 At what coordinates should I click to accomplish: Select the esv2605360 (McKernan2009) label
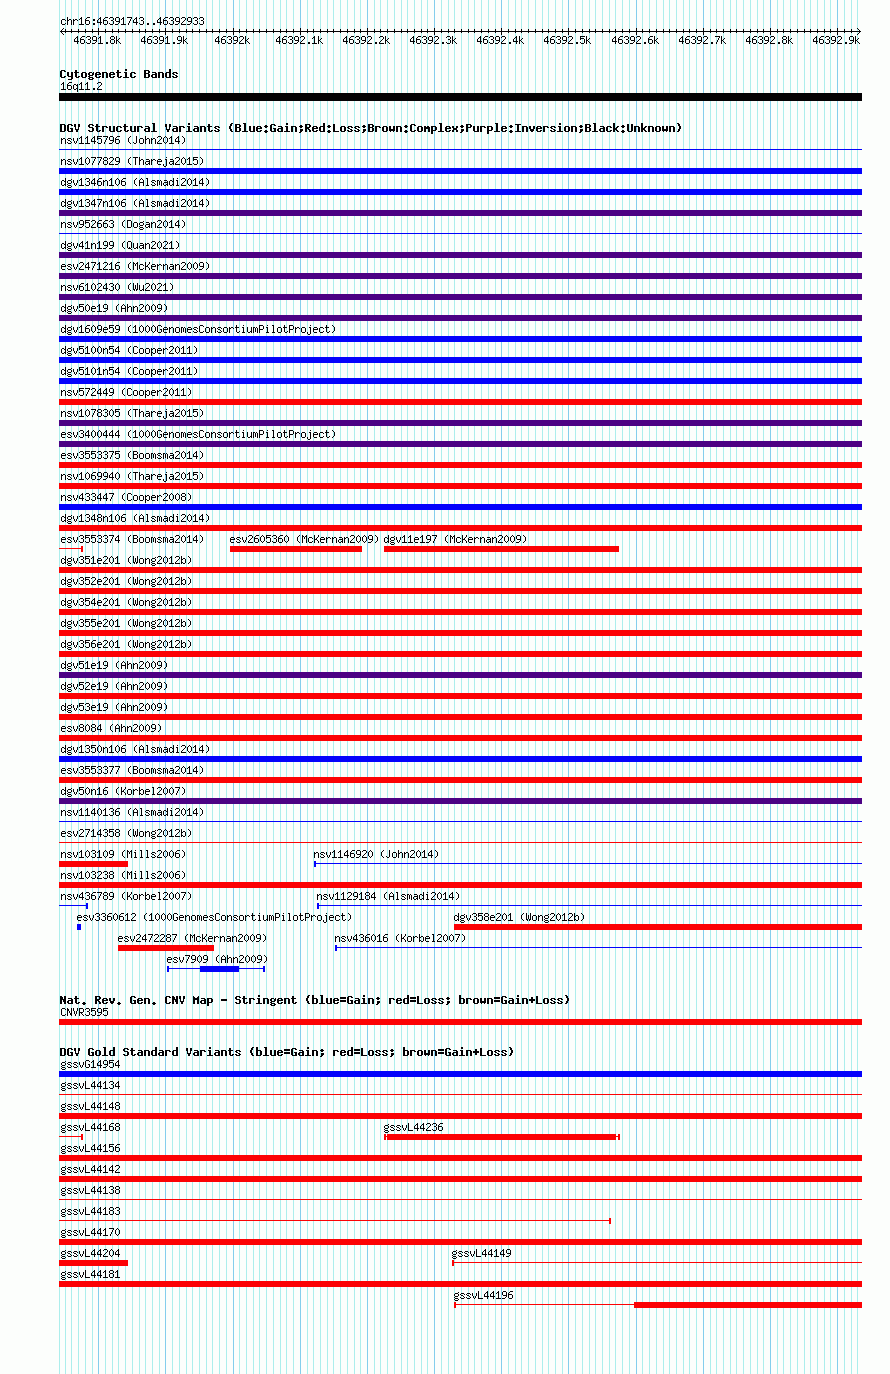click(304, 539)
